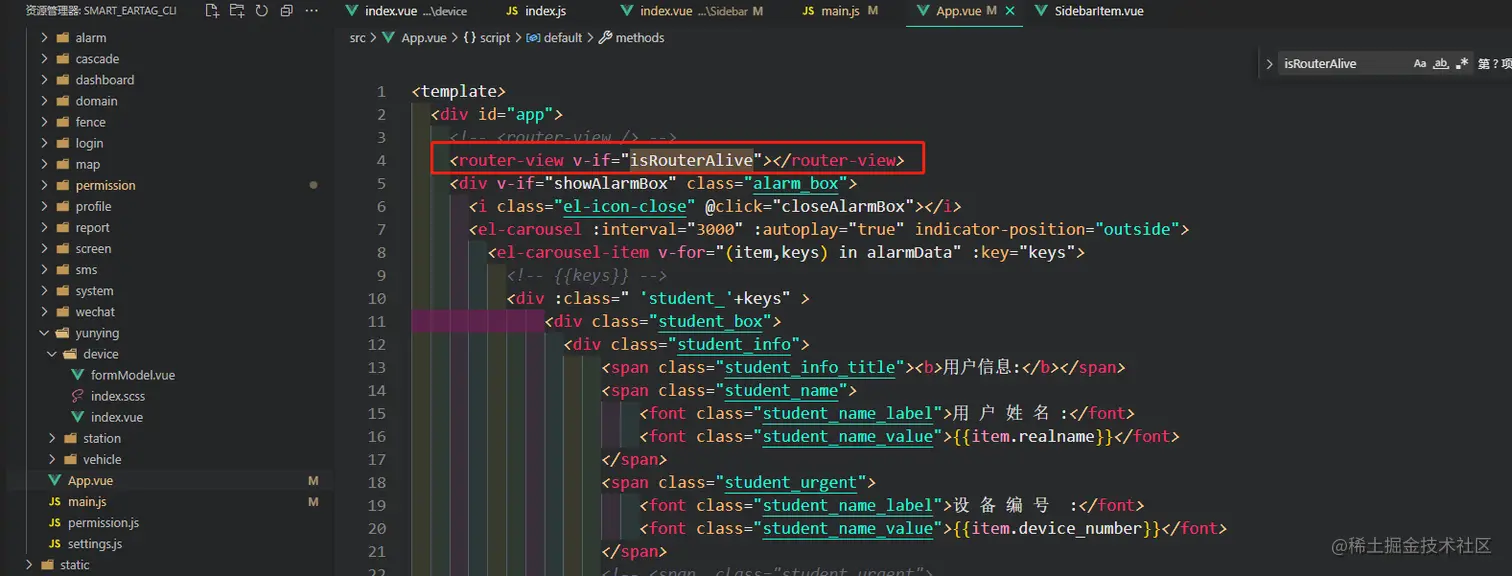Switch to index.vue Sidebar tab
Screen dimensions: 1512x576
(691, 11)
